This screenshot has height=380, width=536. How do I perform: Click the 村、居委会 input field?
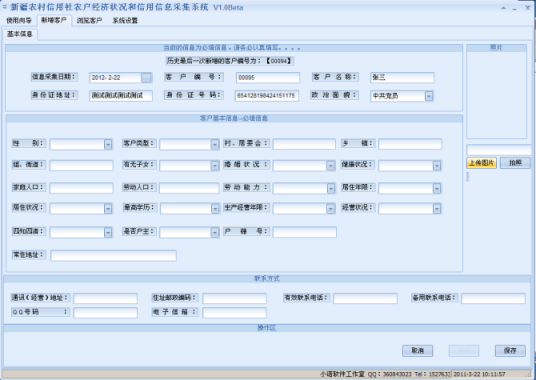(x=304, y=144)
